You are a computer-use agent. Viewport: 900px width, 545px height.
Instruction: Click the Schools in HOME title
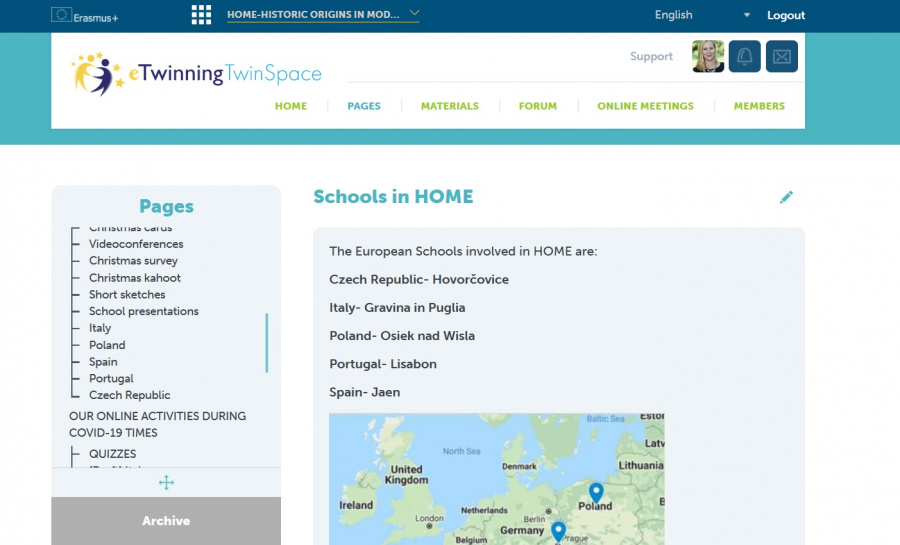393,197
